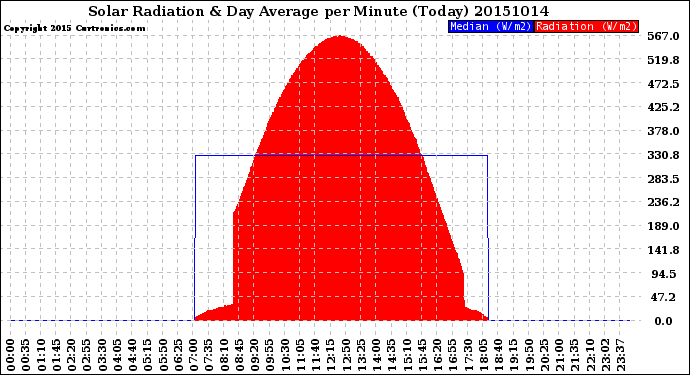
Task: Click the 22:10 time label
Action: (x=590, y=355)
